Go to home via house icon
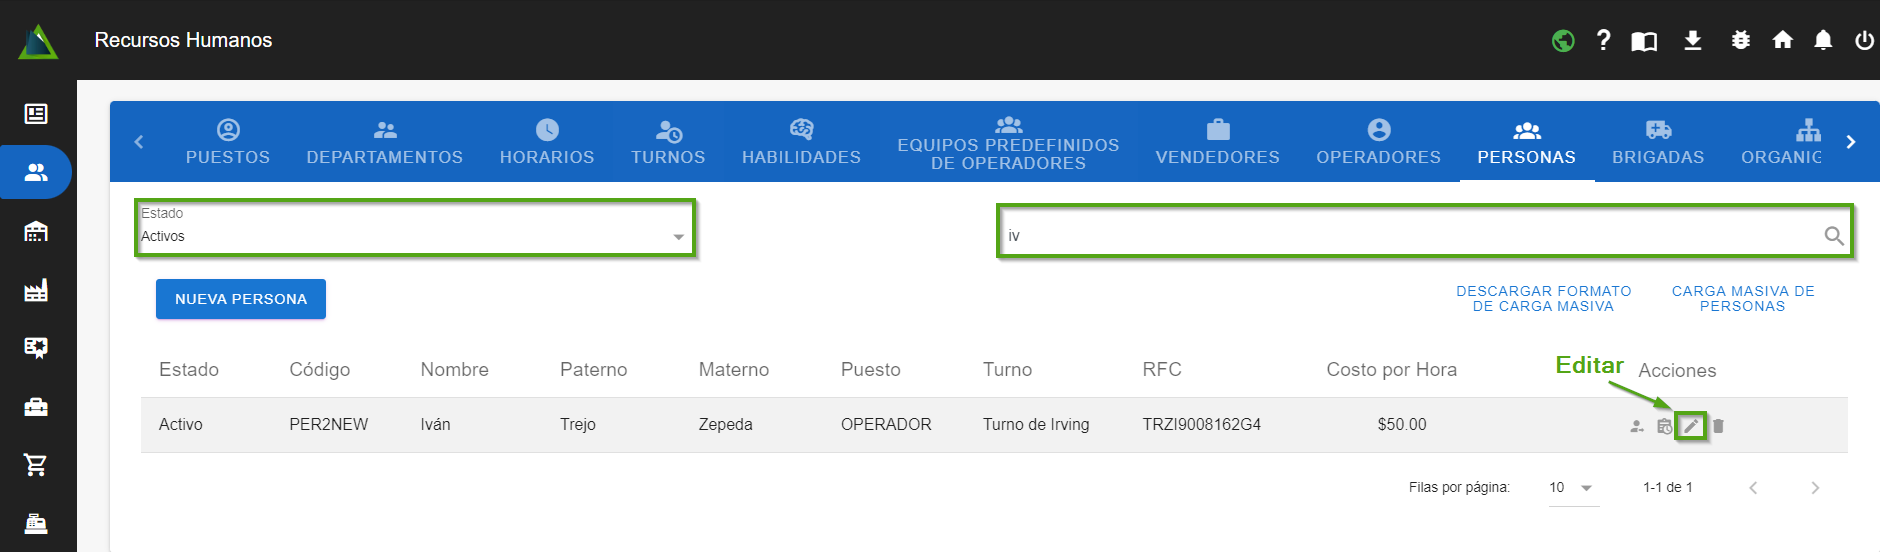1880x552 pixels. 1782,40
